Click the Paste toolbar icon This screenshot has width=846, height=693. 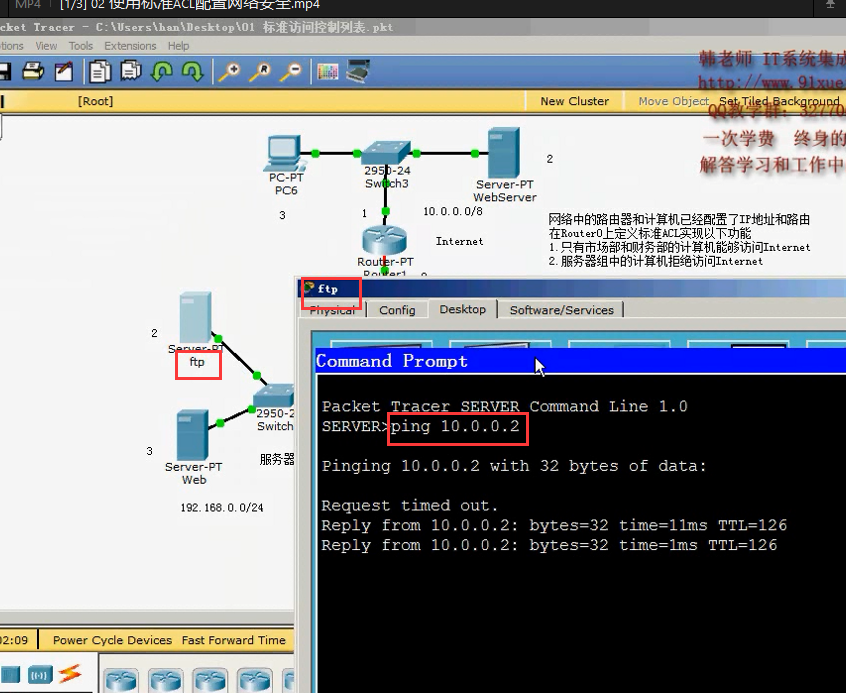tap(131, 71)
